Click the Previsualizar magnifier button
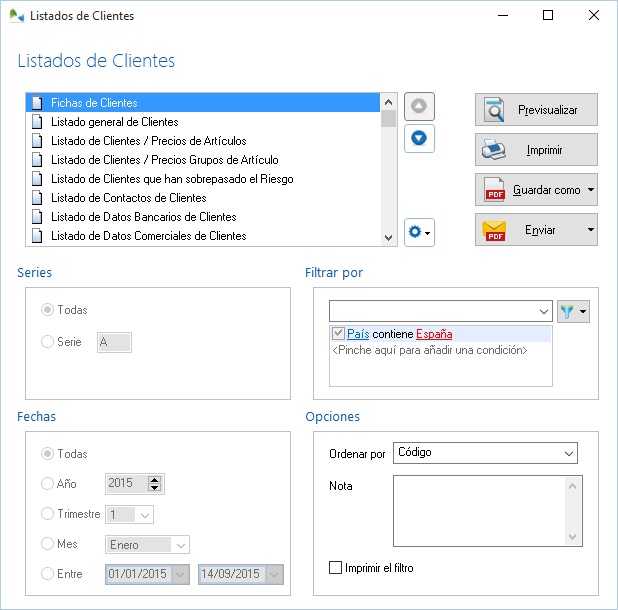Image resolution: width=618 pixels, height=610 pixels. (536, 109)
